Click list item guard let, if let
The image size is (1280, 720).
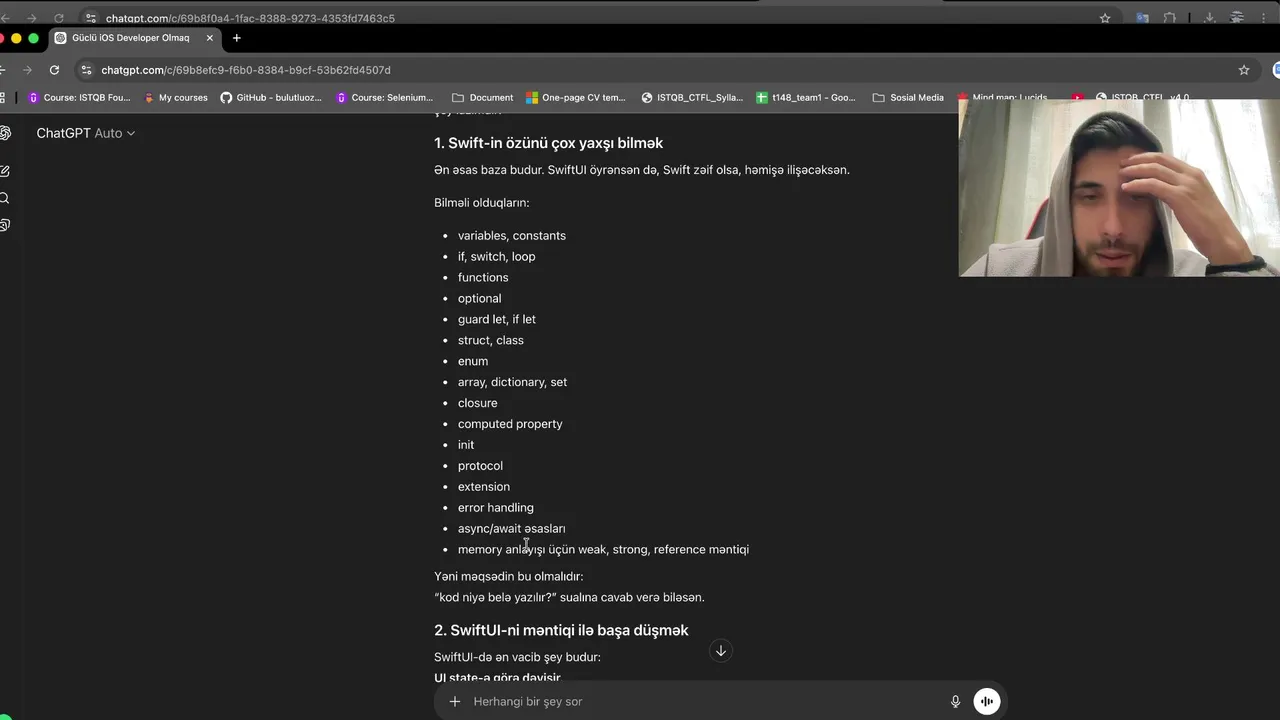(x=497, y=320)
